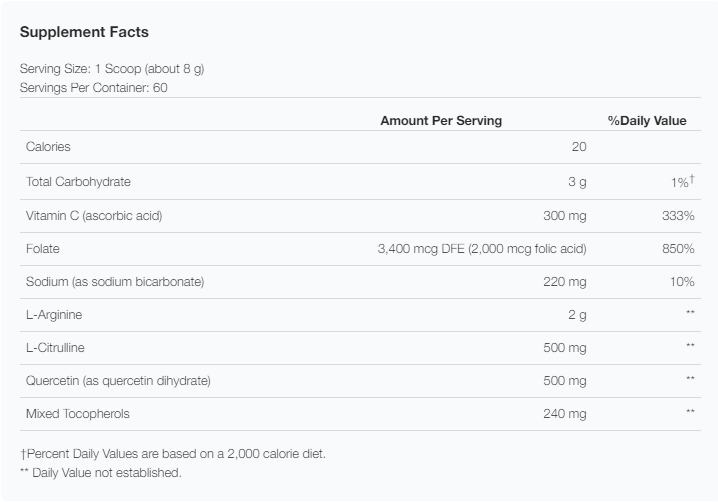
Task: Select Quercetin (as quercetin dihydrate) label
Action: click(x=118, y=381)
